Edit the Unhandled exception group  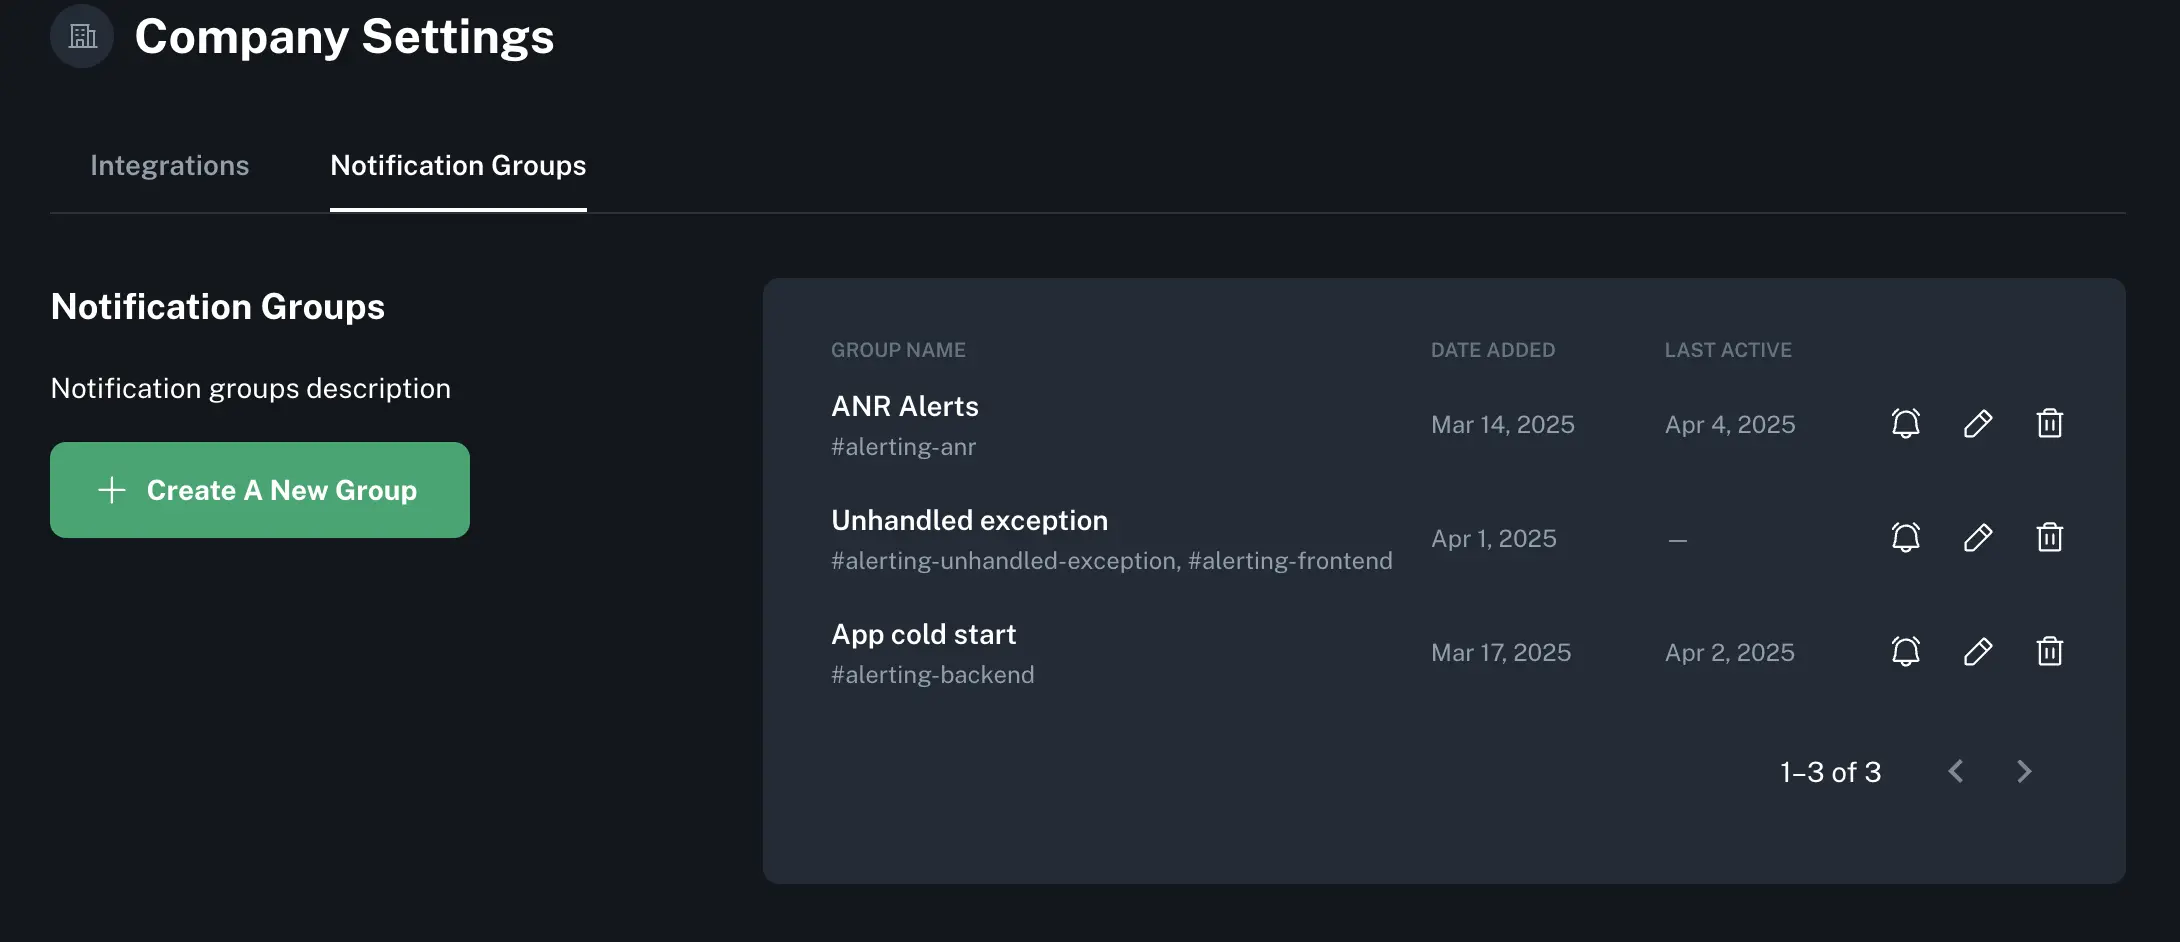tap(1978, 538)
